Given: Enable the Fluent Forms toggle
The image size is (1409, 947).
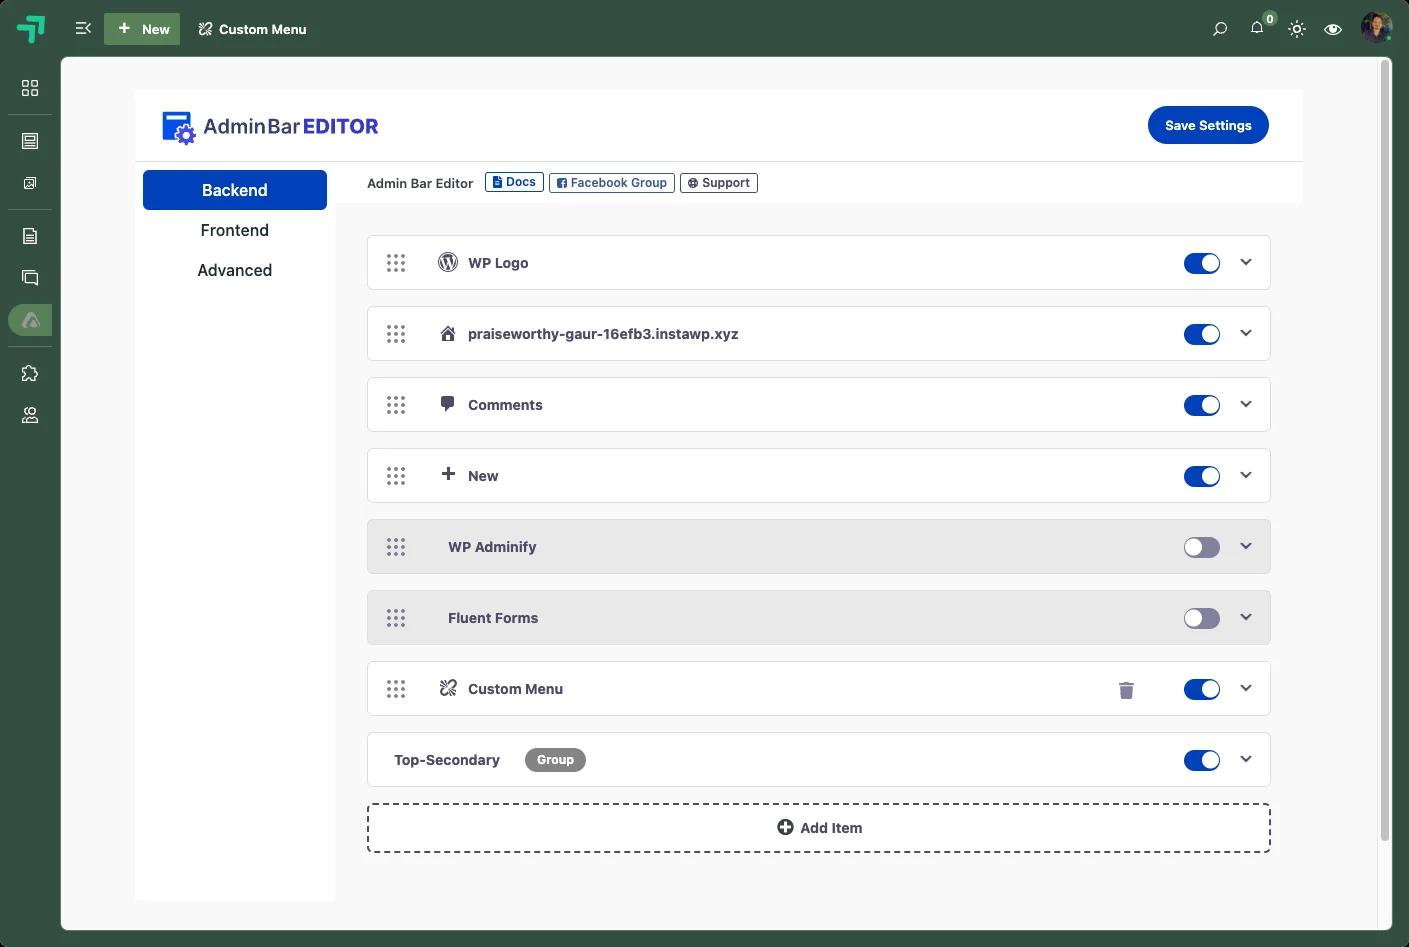Looking at the screenshot, I should tap(1202, 618).
